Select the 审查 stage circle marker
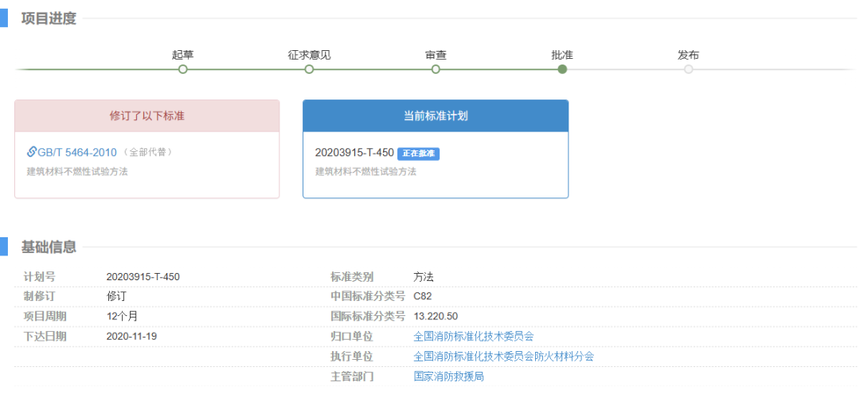Screen dimensions: 860x402 click(436, 69)
